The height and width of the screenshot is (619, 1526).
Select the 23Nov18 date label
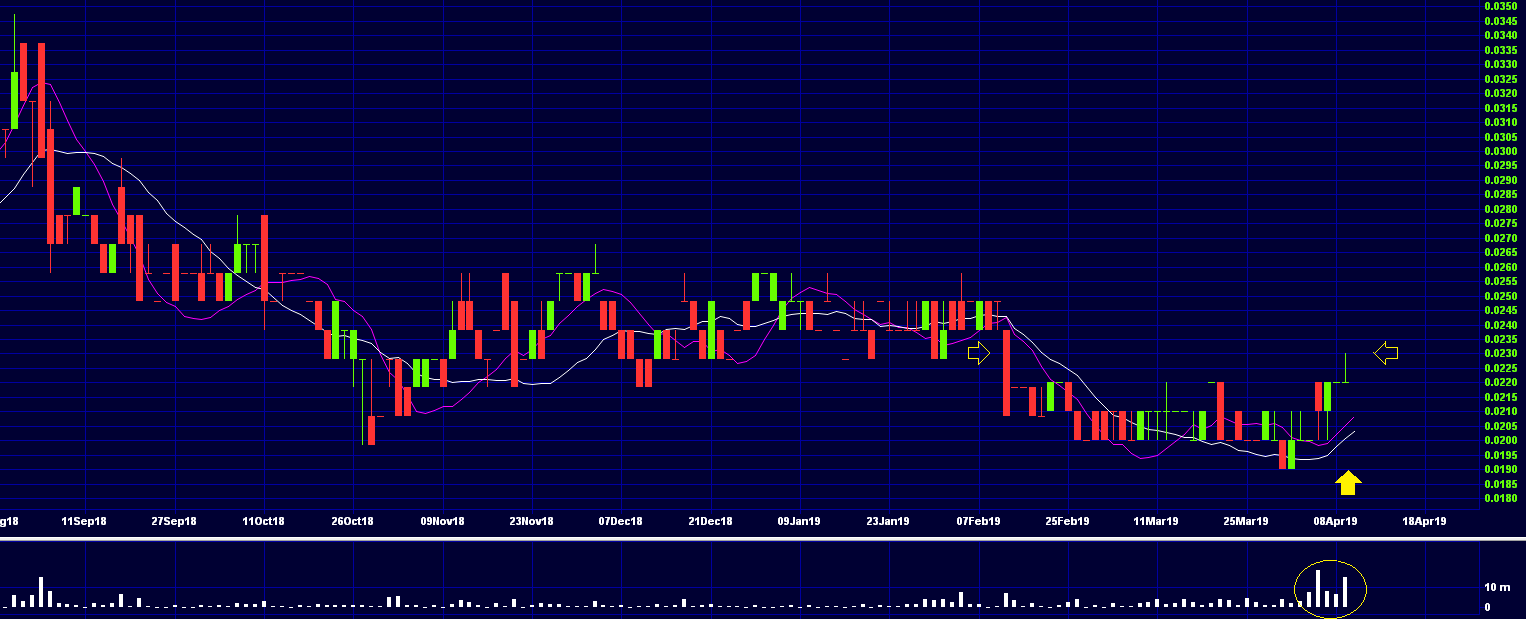pyautogui.click(x=531, y=521)
